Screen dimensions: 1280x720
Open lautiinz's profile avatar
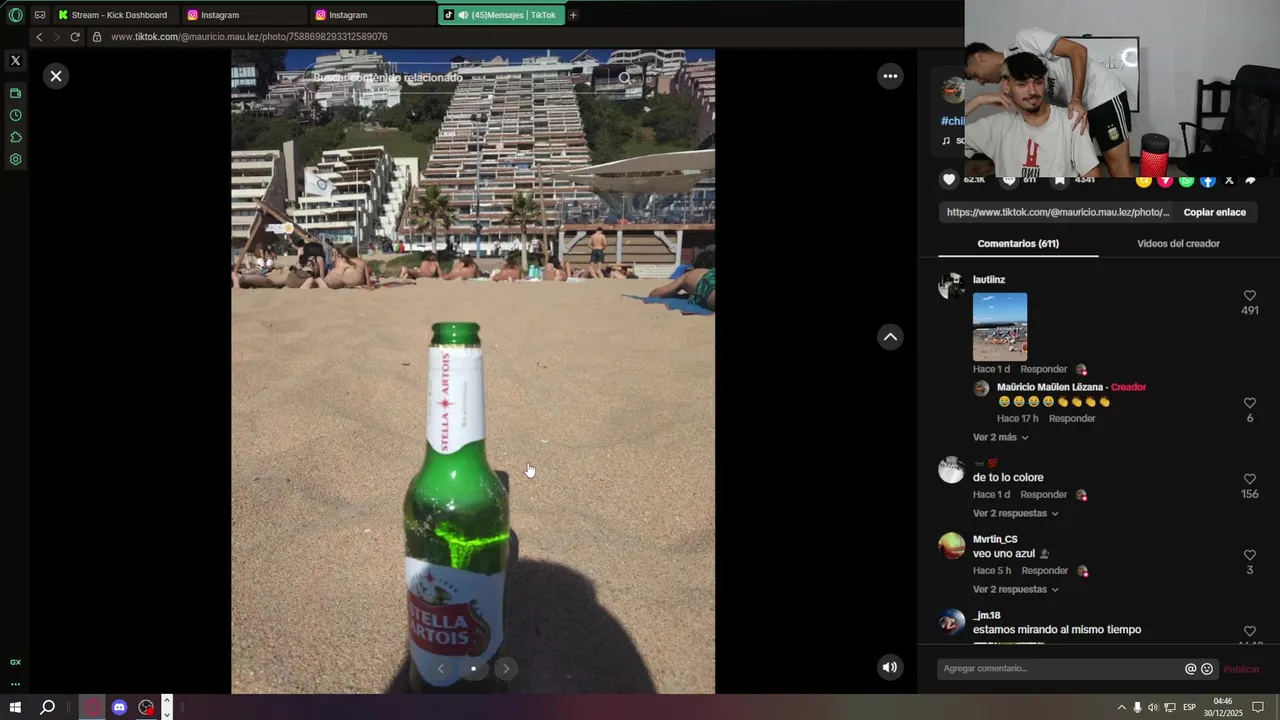tap(951, 285)
